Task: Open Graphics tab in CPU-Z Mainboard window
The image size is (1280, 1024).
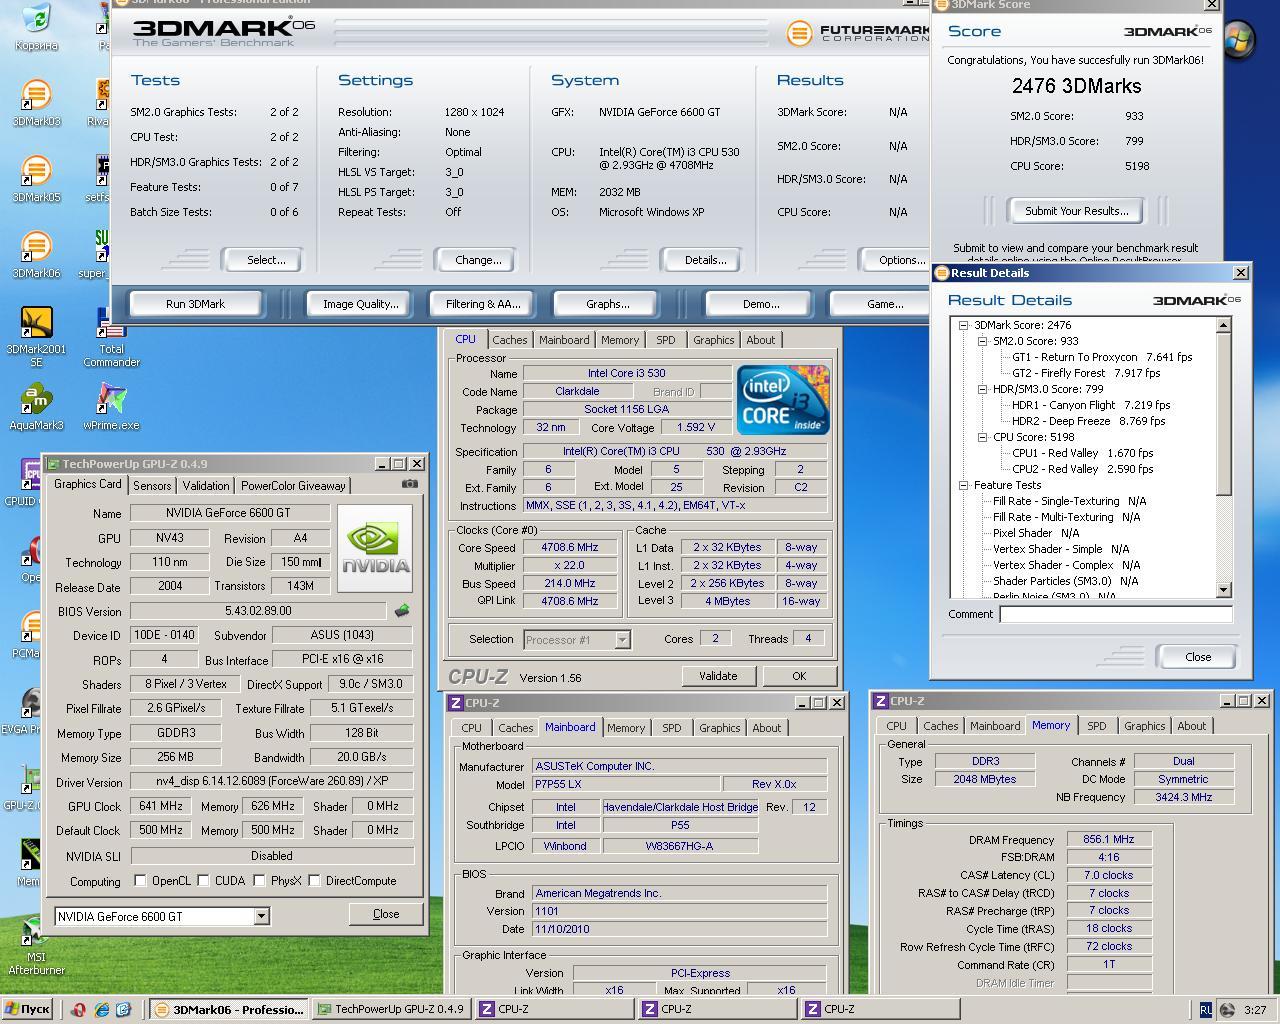Action: click(x=719, y=728)
